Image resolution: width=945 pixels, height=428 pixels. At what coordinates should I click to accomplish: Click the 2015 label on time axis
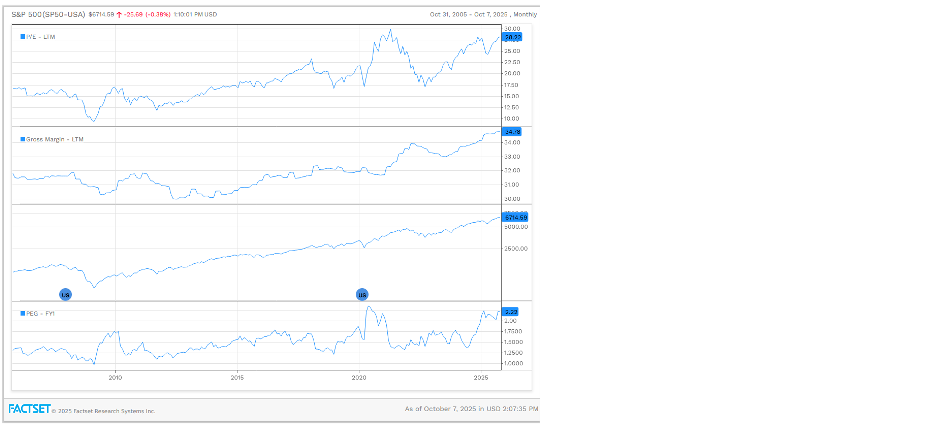point(237,378)
